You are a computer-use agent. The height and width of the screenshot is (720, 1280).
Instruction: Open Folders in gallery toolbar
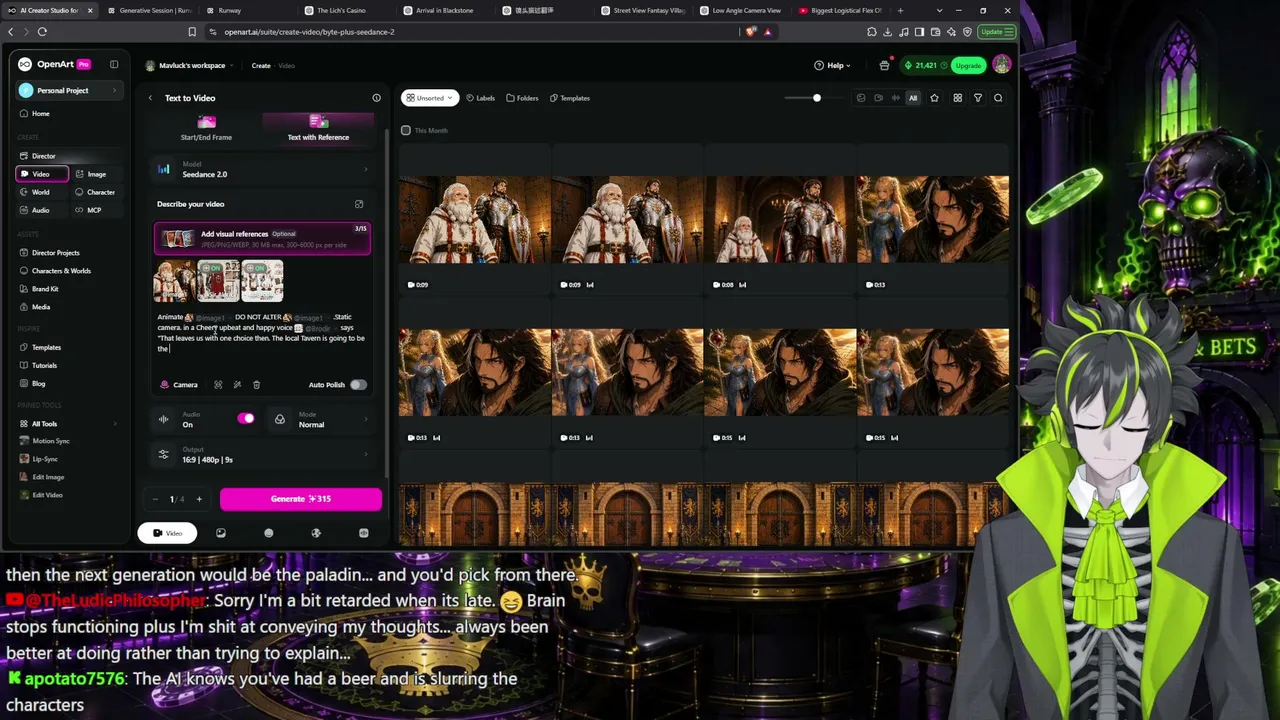click(523, 98)
